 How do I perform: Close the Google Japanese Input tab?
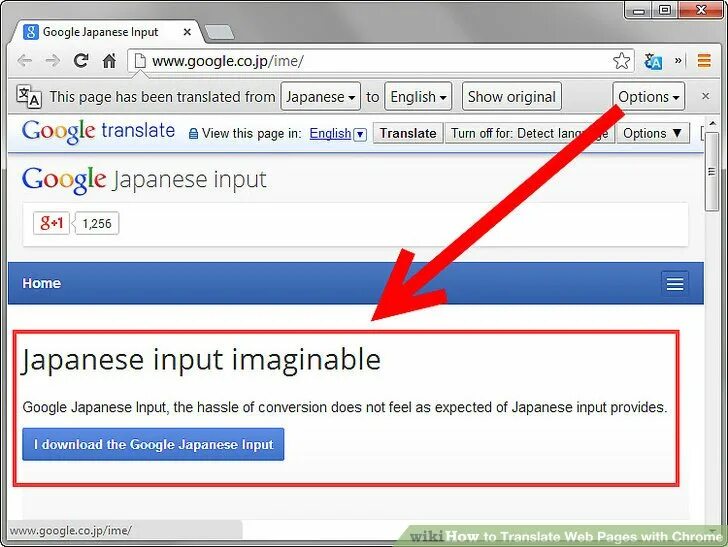pos(187,32)
